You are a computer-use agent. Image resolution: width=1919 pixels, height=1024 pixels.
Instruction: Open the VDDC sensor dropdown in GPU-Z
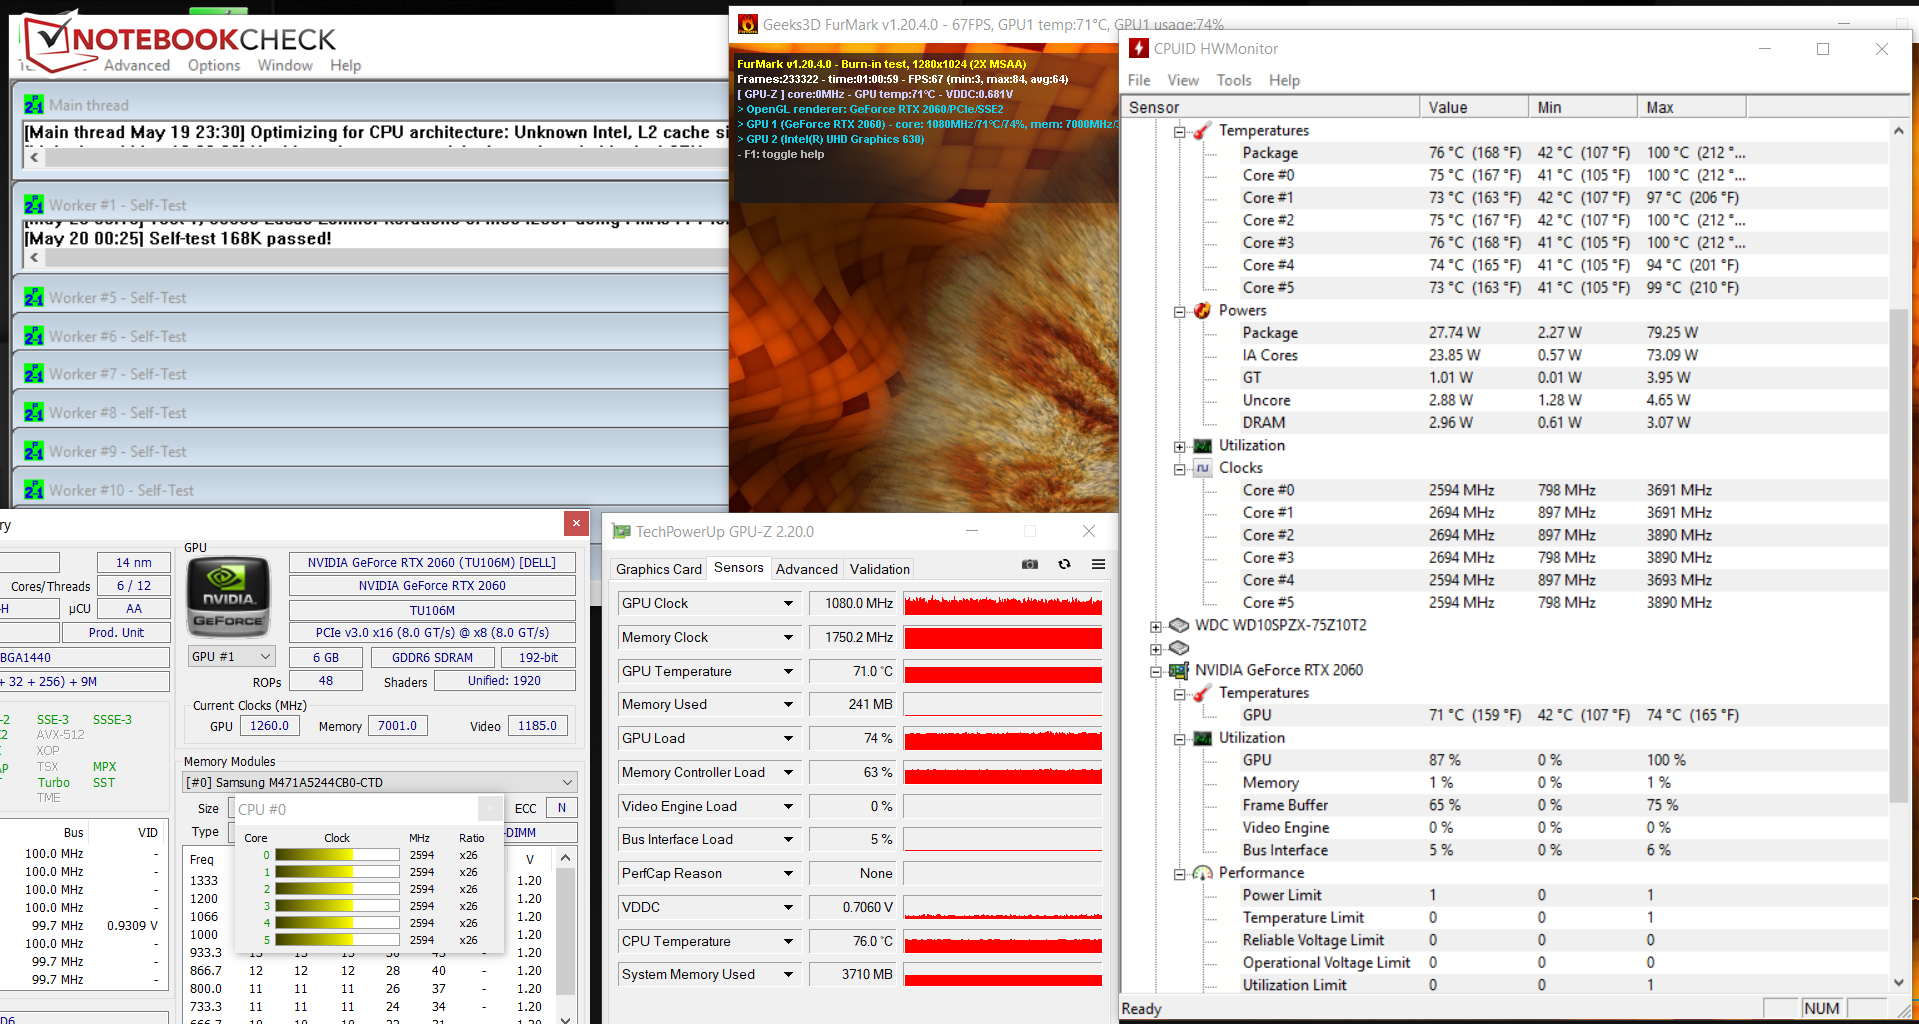pos(788,907)
